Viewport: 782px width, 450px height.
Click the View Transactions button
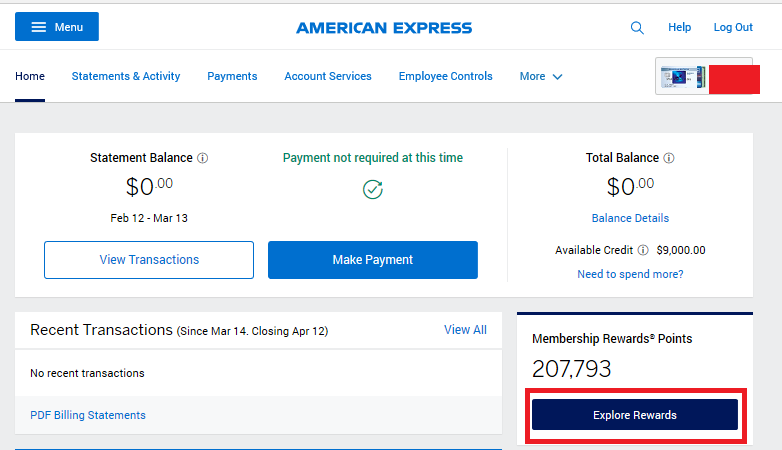click(149, 260)
